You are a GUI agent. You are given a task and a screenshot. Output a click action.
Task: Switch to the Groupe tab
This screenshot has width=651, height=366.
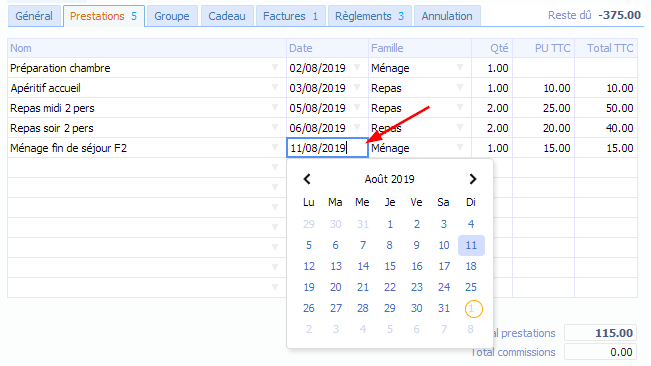click(172, 16)
